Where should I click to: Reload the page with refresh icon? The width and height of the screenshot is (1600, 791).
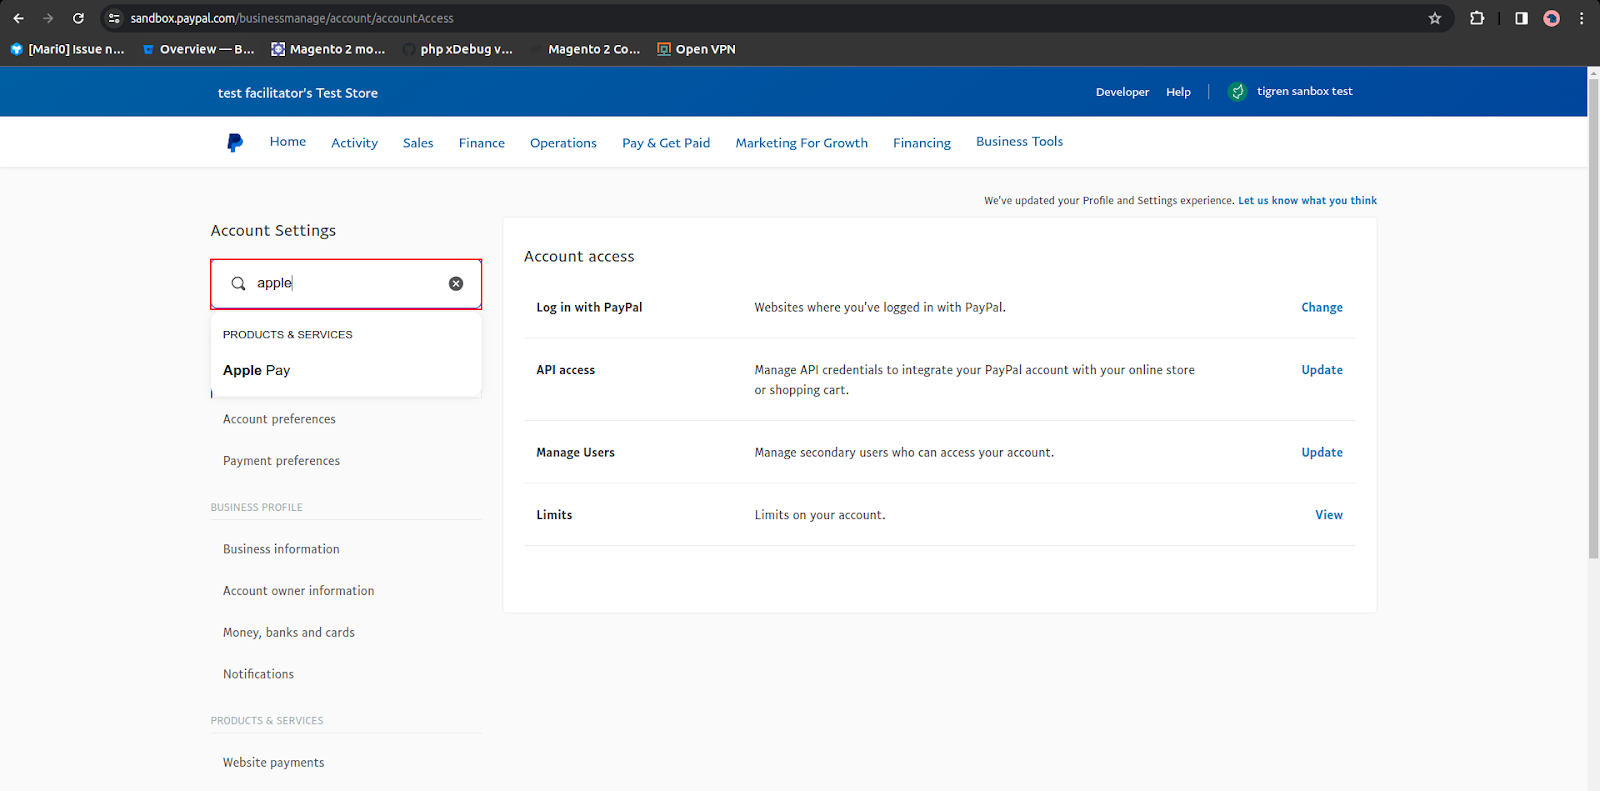[x=78, y=18]
